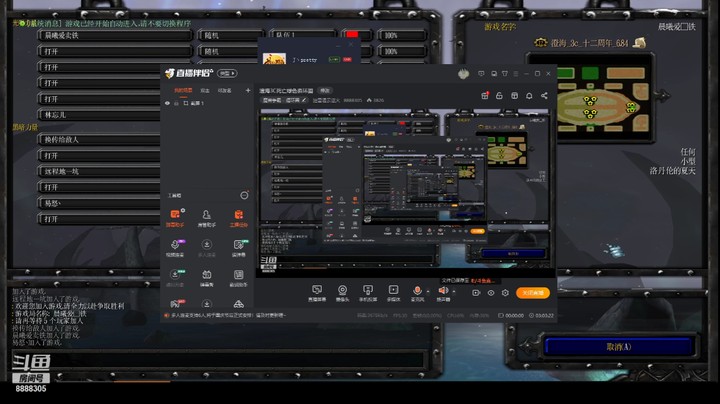Open the 林忘儿 player slot dropdown
The height and width of the screenshot is (404, 720).
tap(99, 115)
